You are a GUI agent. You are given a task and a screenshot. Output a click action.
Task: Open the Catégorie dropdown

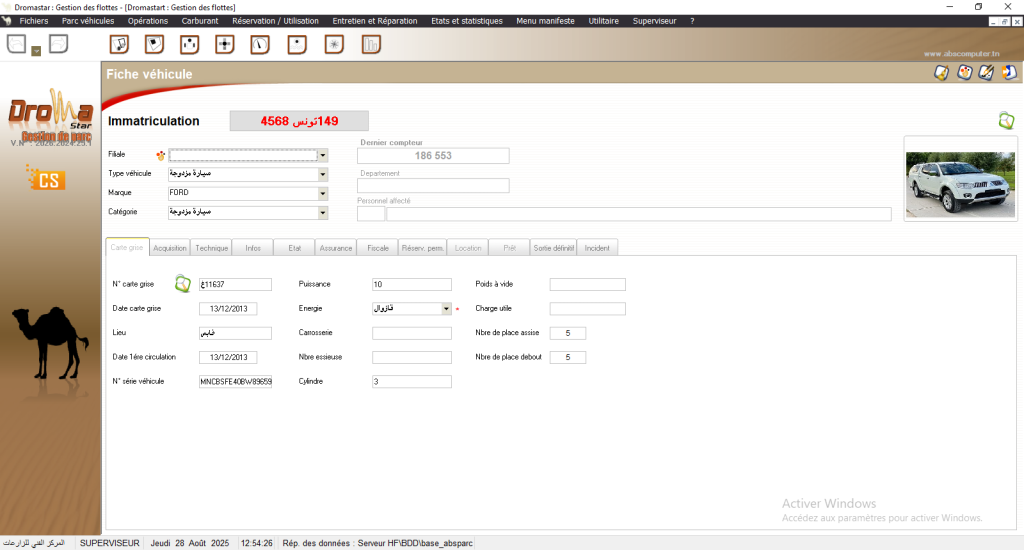coord(323,212)
